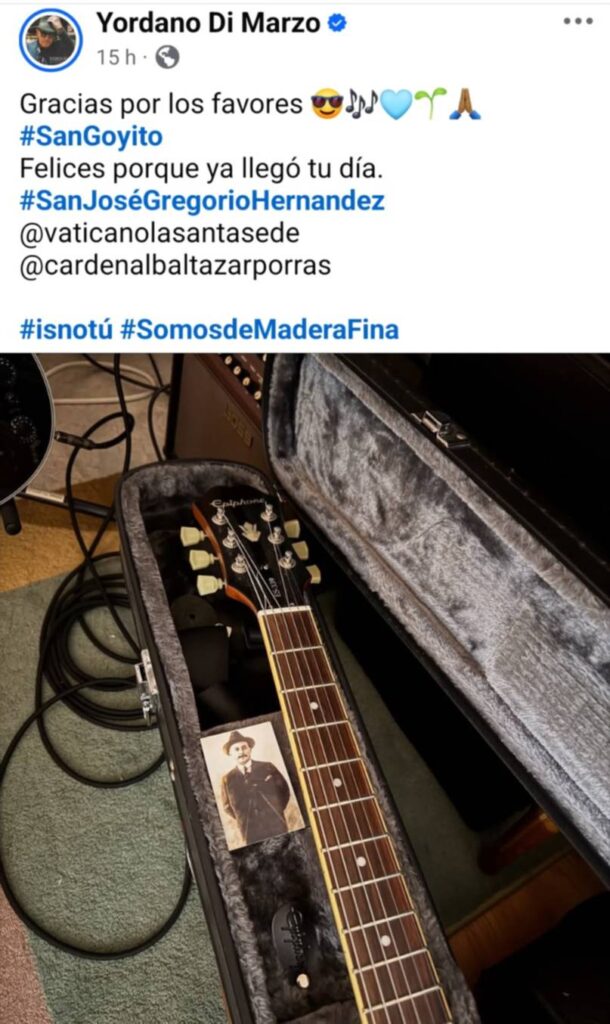Click the Epiphone guitar headstock in the photo
The width and height of the screenshot is (610, 1024).
point(251,549)
